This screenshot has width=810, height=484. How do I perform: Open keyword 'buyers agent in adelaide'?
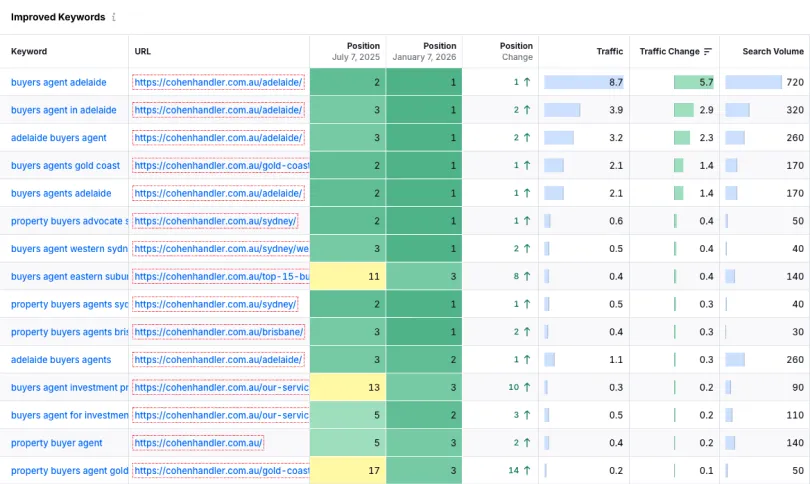click(64, 110)
